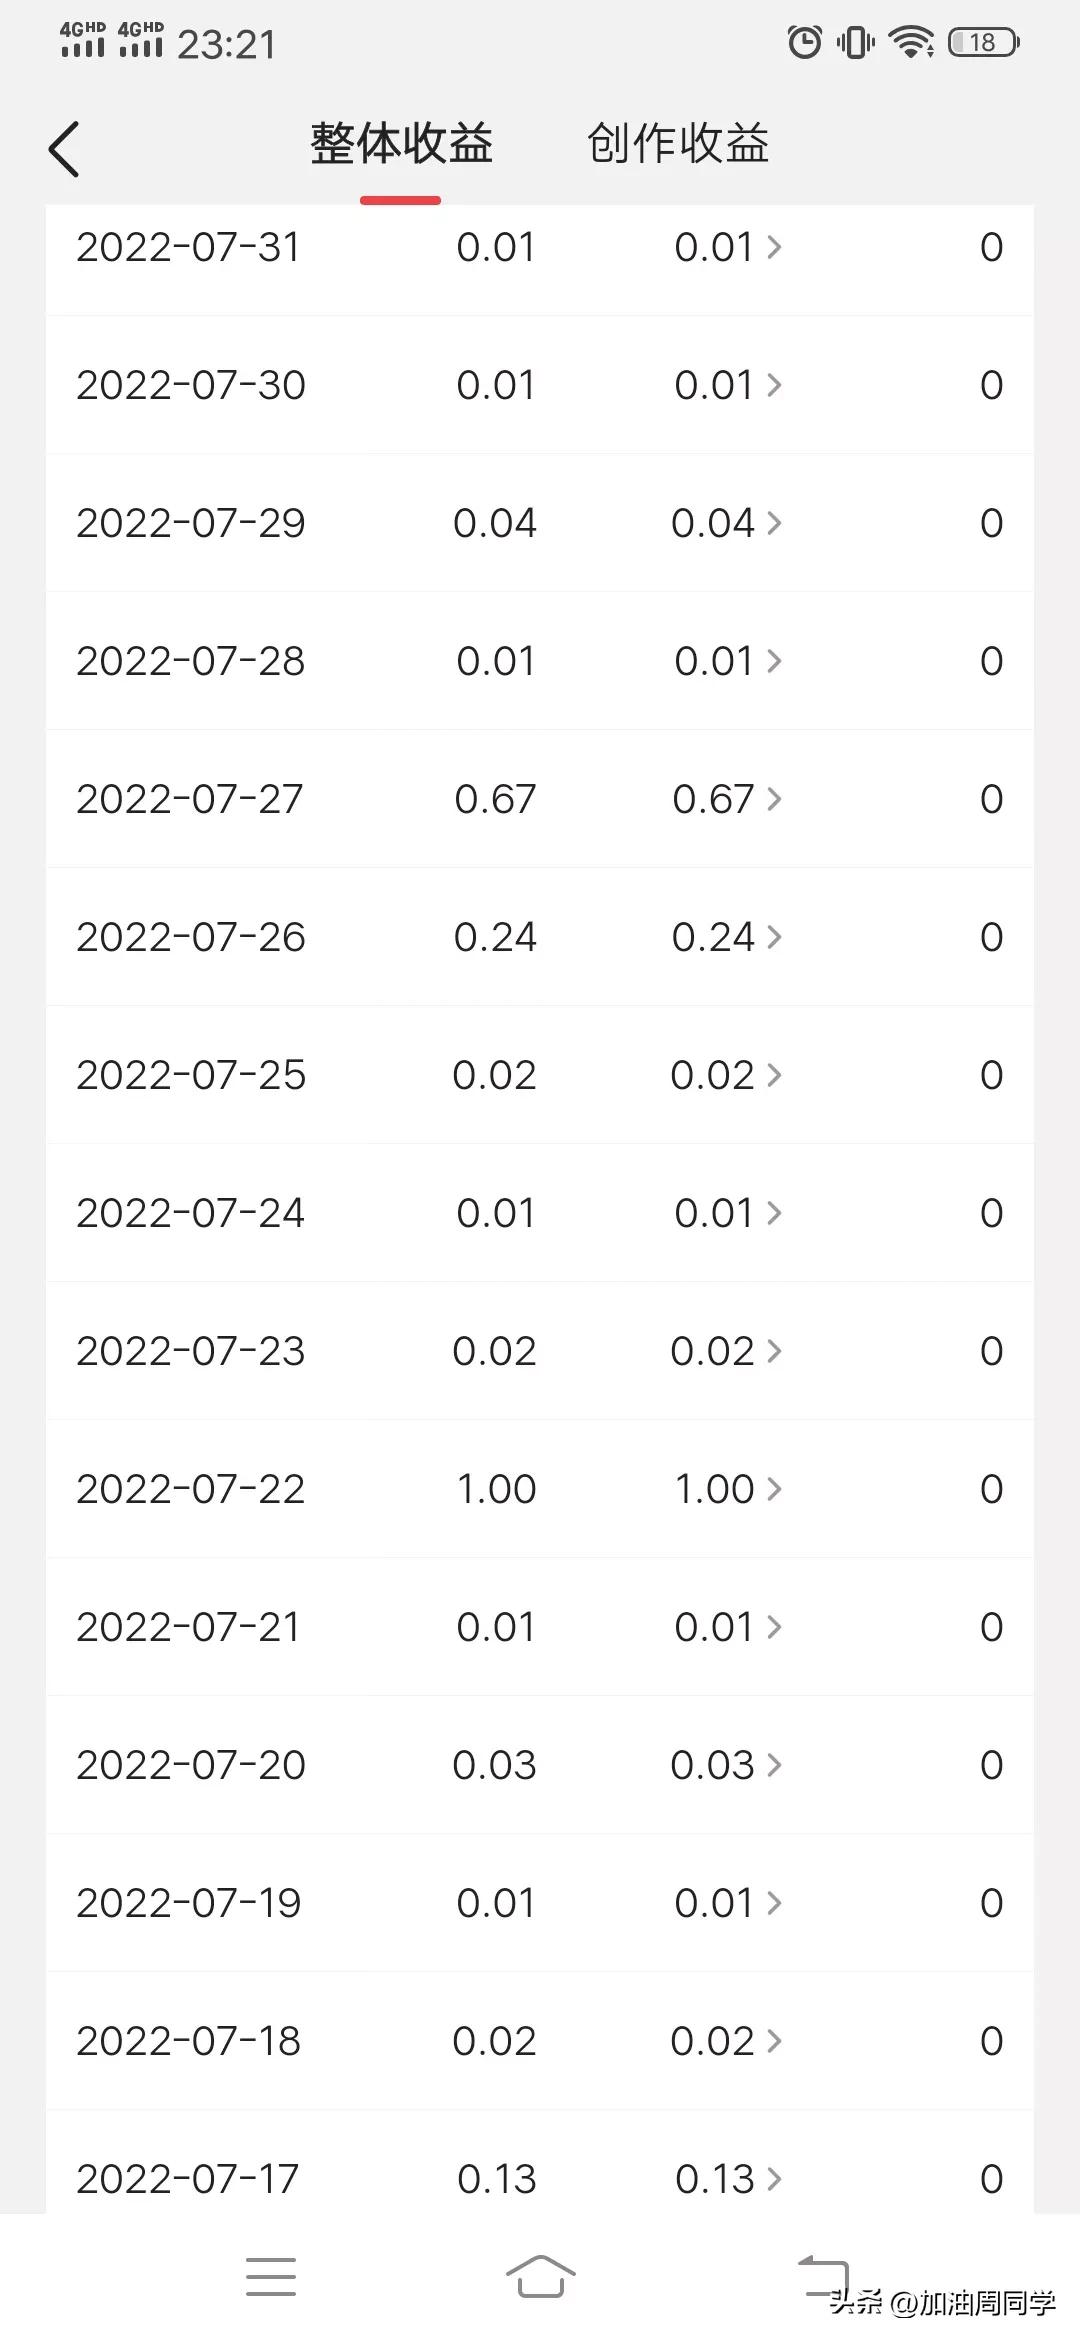Screen dimensions: 1080x2340
Task: Tap the Android home navigation icon
Action: click(540, 2276)
